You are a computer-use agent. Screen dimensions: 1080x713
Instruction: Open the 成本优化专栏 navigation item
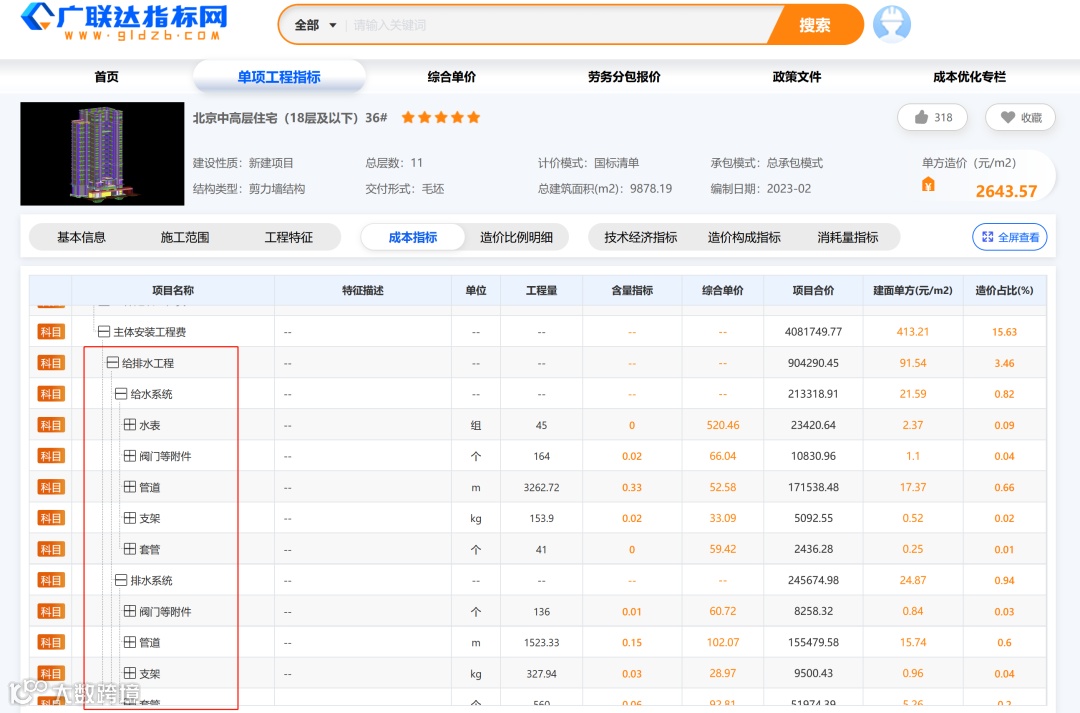(x=969, y=76)
